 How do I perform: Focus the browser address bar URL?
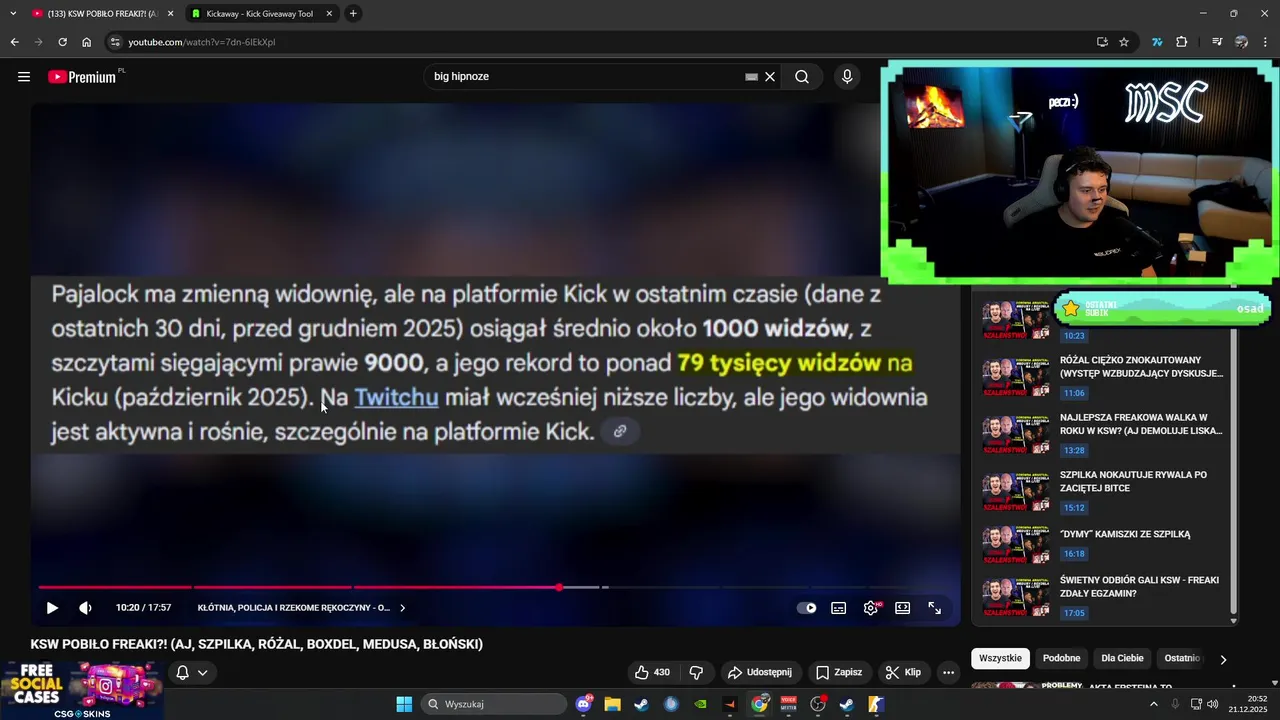[201, 42]
